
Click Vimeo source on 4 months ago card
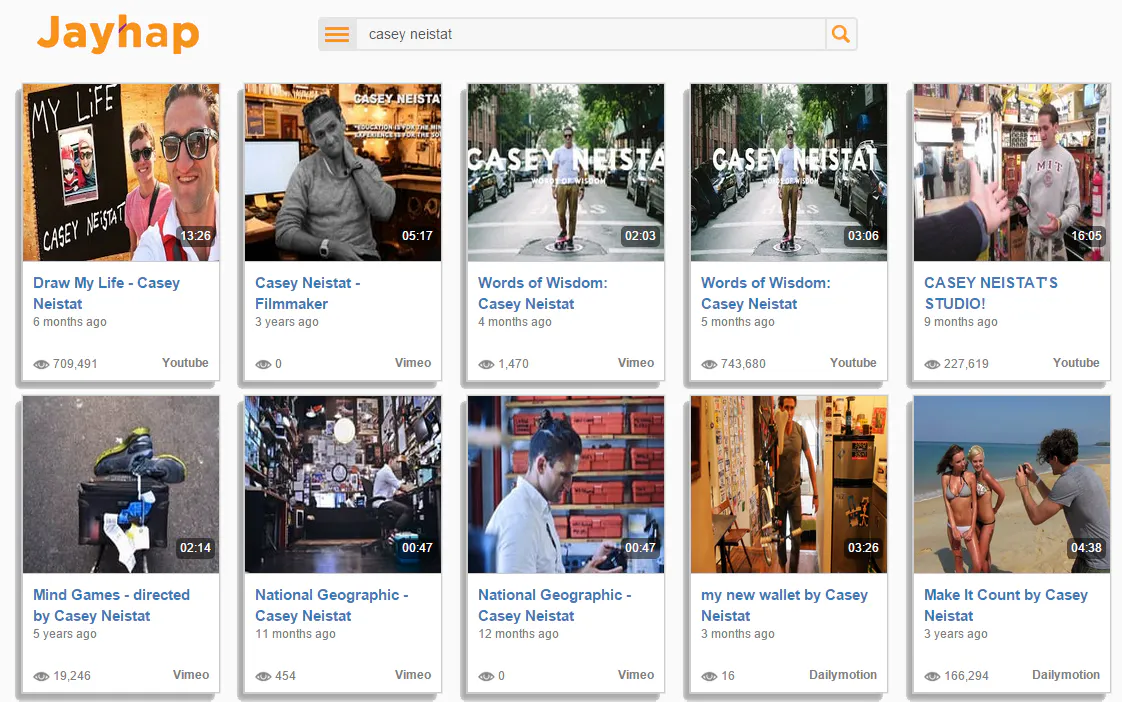pos(636,363)
